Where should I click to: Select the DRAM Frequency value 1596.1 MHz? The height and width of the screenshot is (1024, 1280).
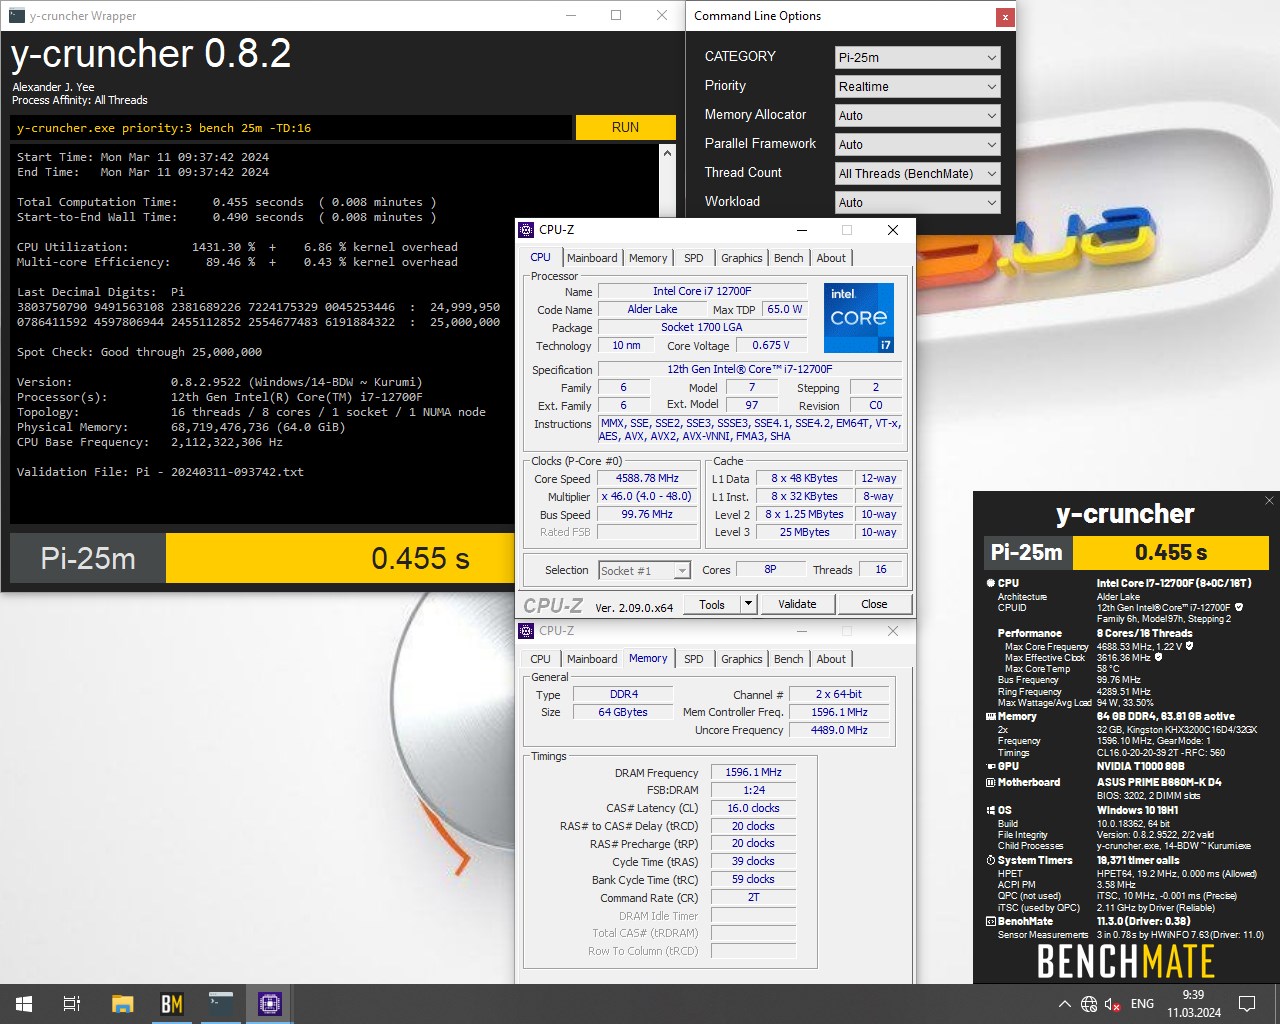(753, 772)
